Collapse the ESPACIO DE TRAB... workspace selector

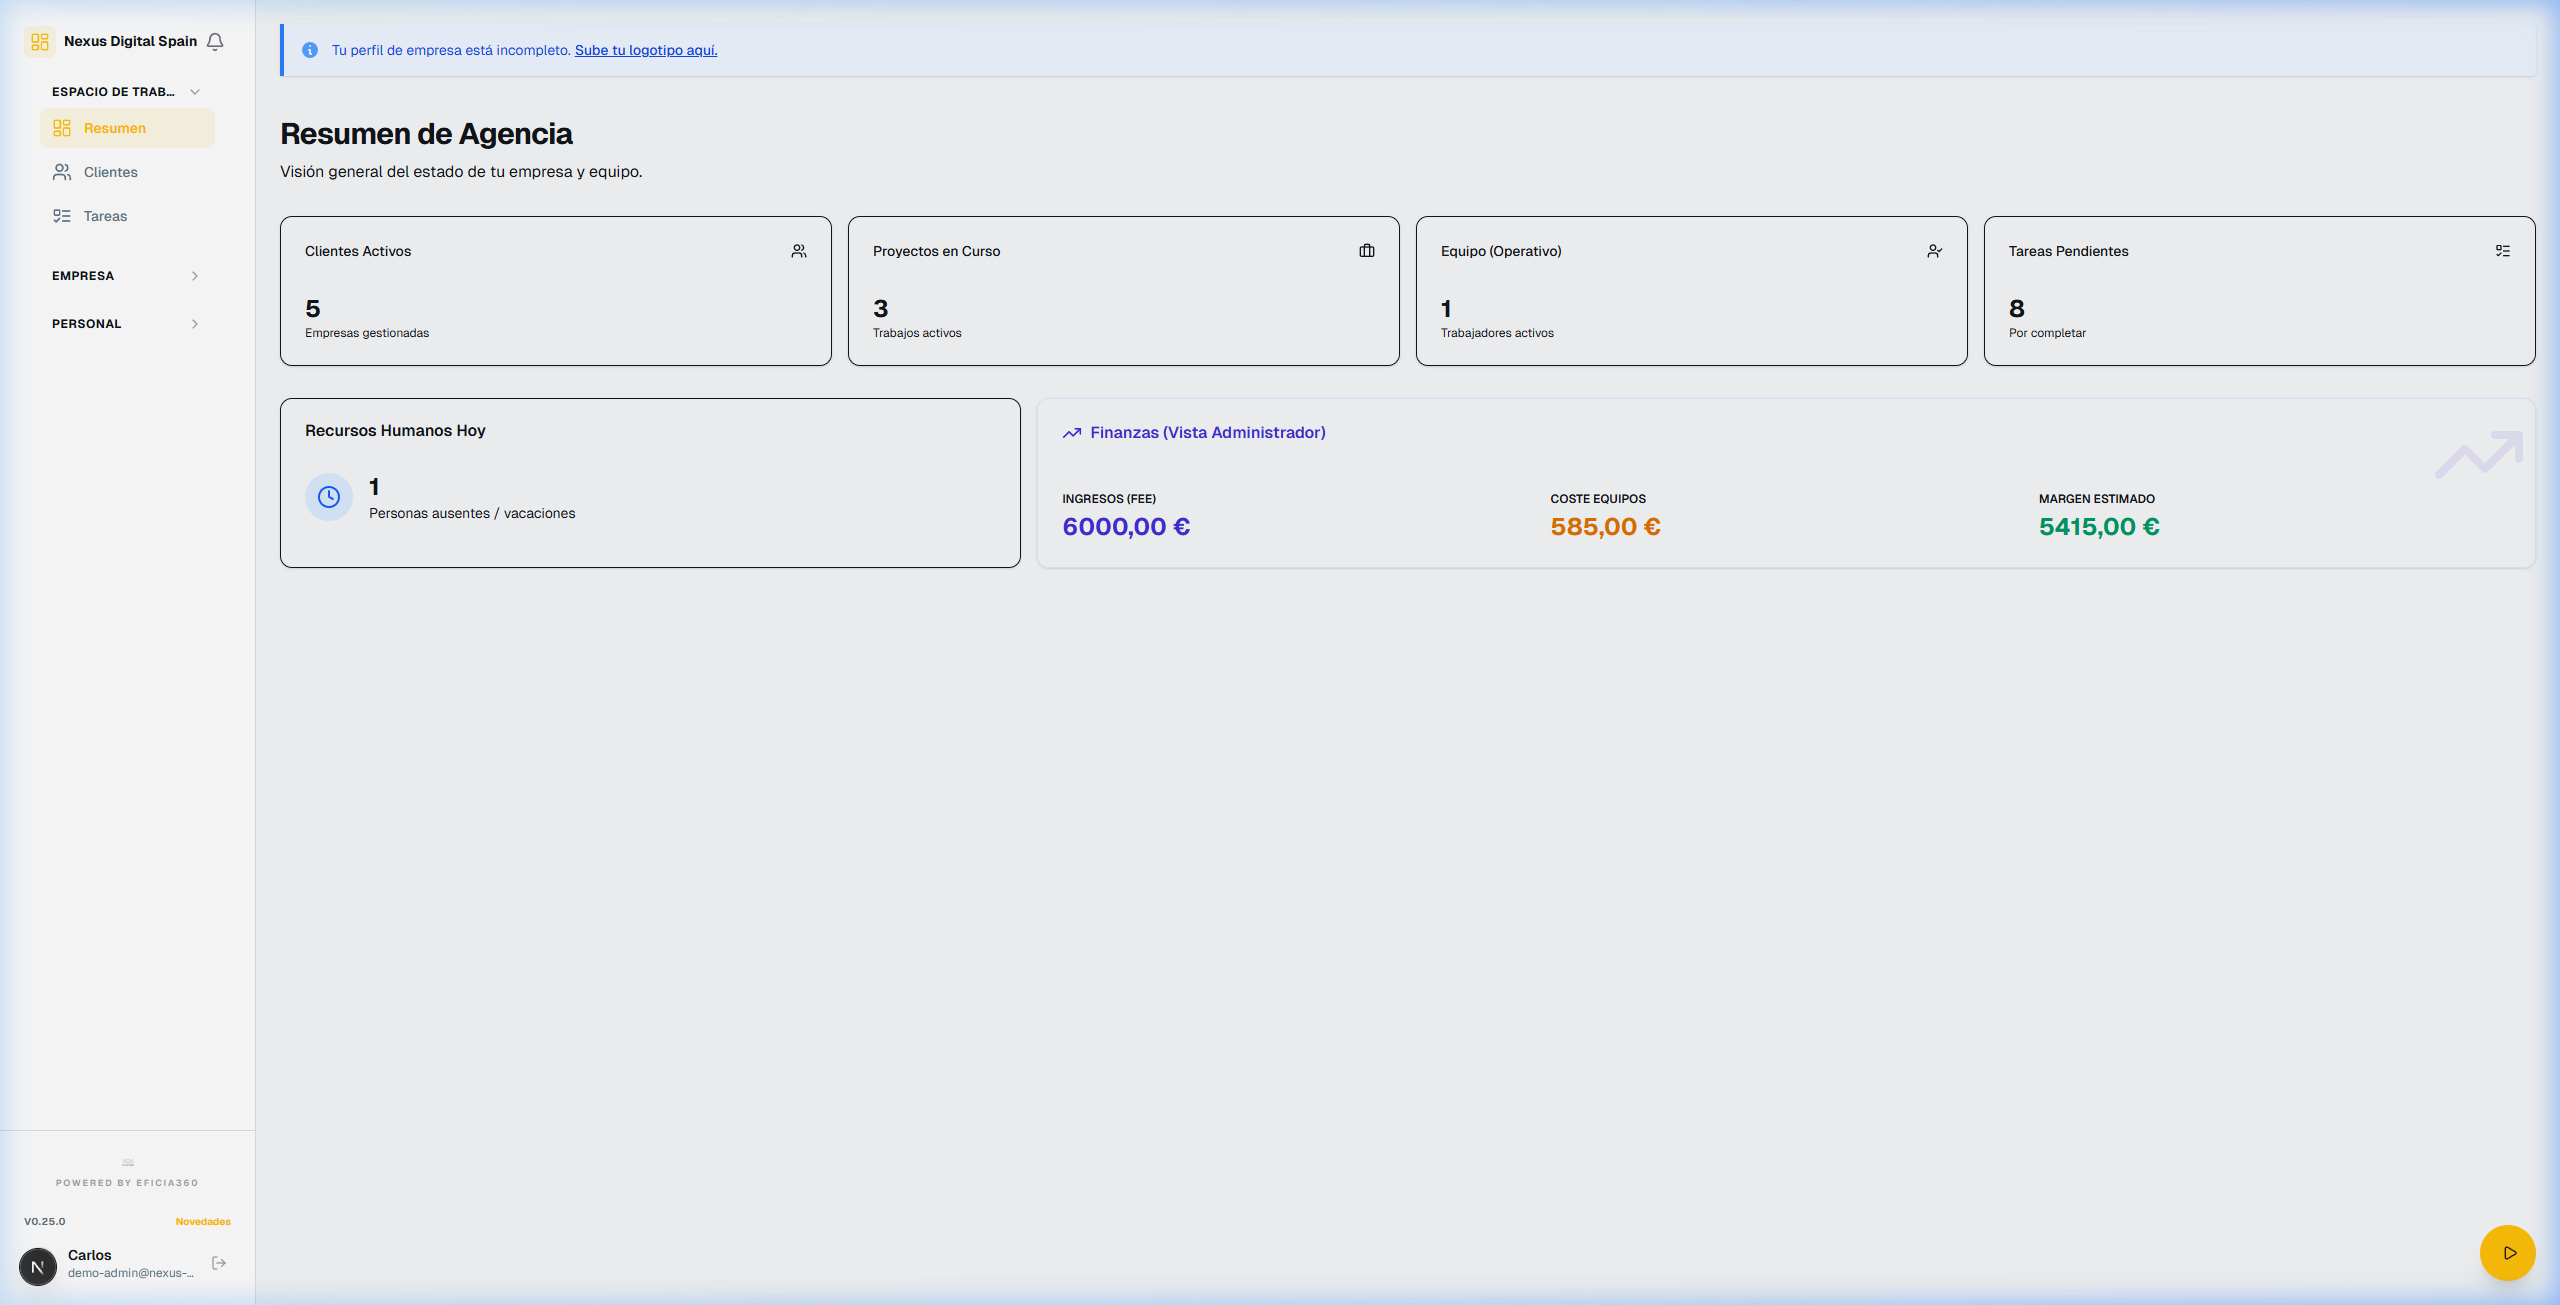coord(195,91)
